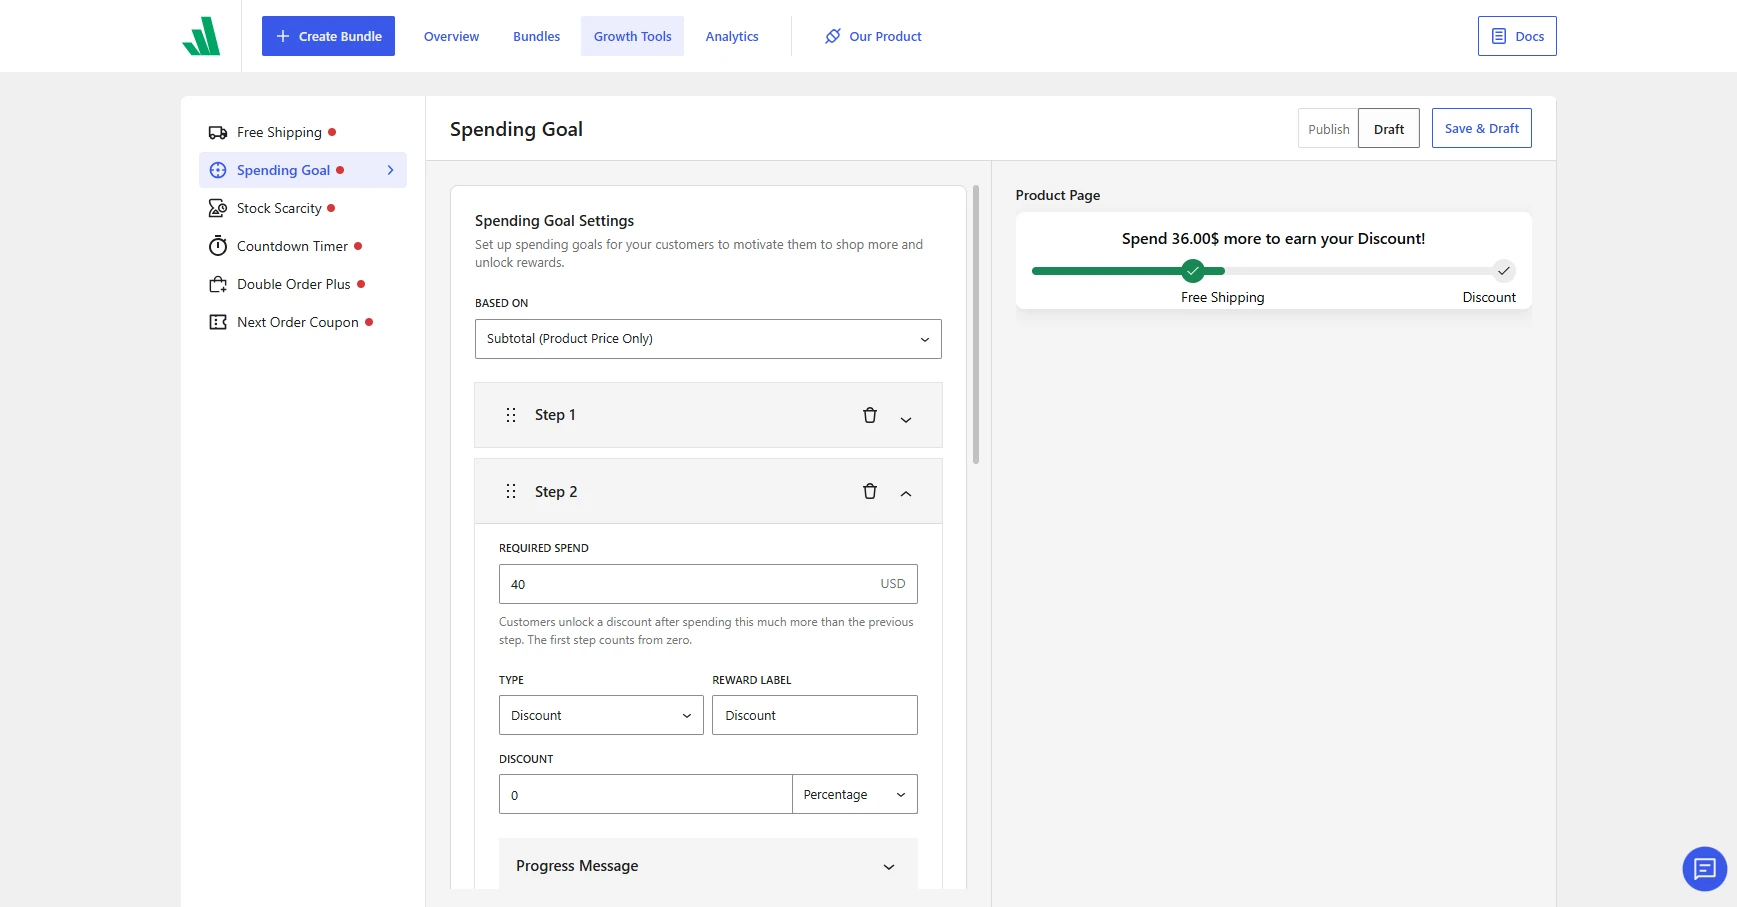Viewport: 1737px width, 907px height.
Task: Click the Our Product plug icon
Action: tap(832, 36)
